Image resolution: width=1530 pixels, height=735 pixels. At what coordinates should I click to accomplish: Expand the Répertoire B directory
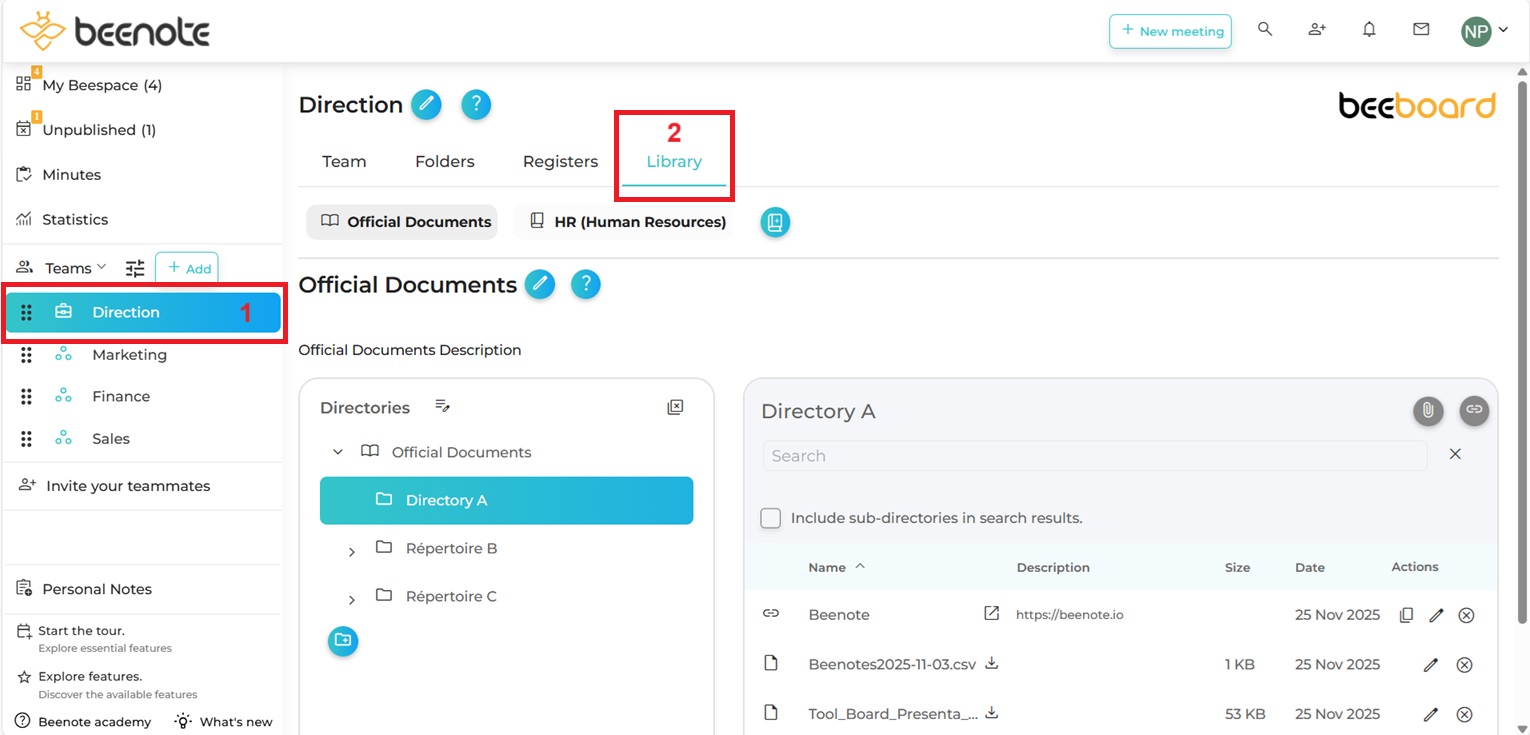(351, 551)
